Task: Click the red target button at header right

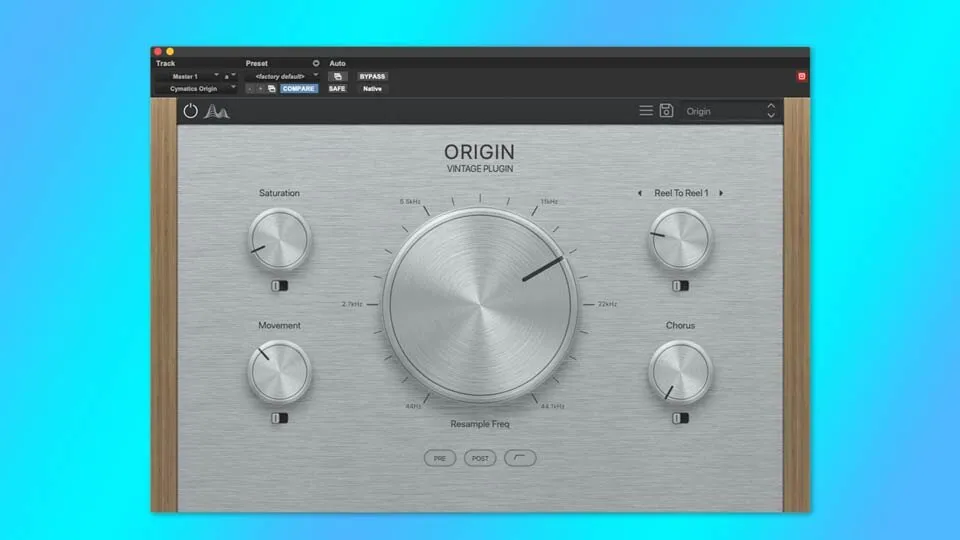Action: 801,77
